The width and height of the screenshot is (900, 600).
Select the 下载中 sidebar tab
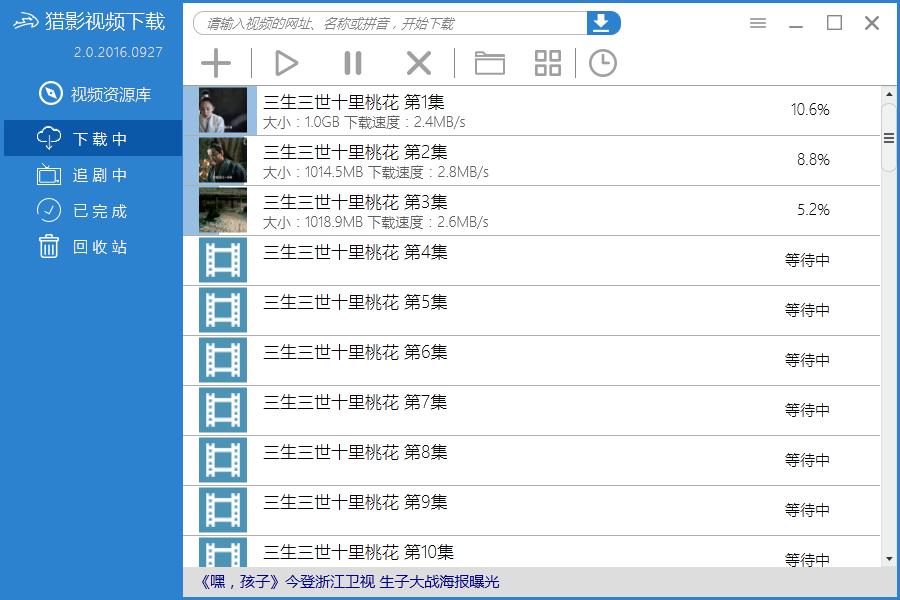(x=88, y=138)
